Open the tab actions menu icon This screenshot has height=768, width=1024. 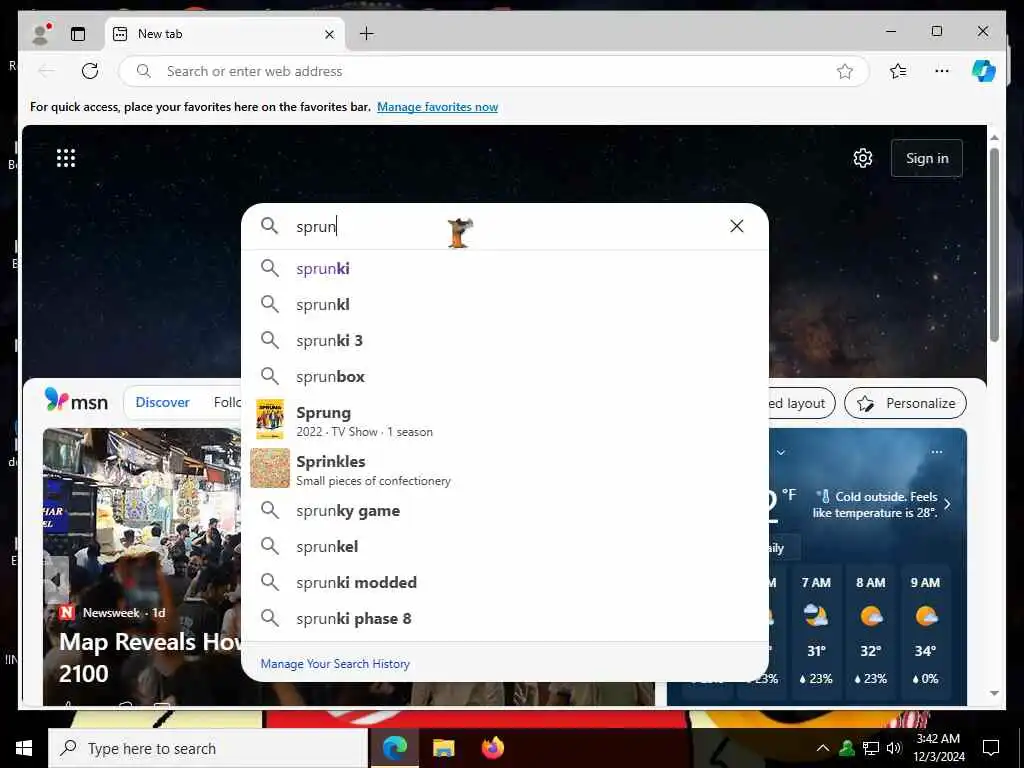(78, 34)
